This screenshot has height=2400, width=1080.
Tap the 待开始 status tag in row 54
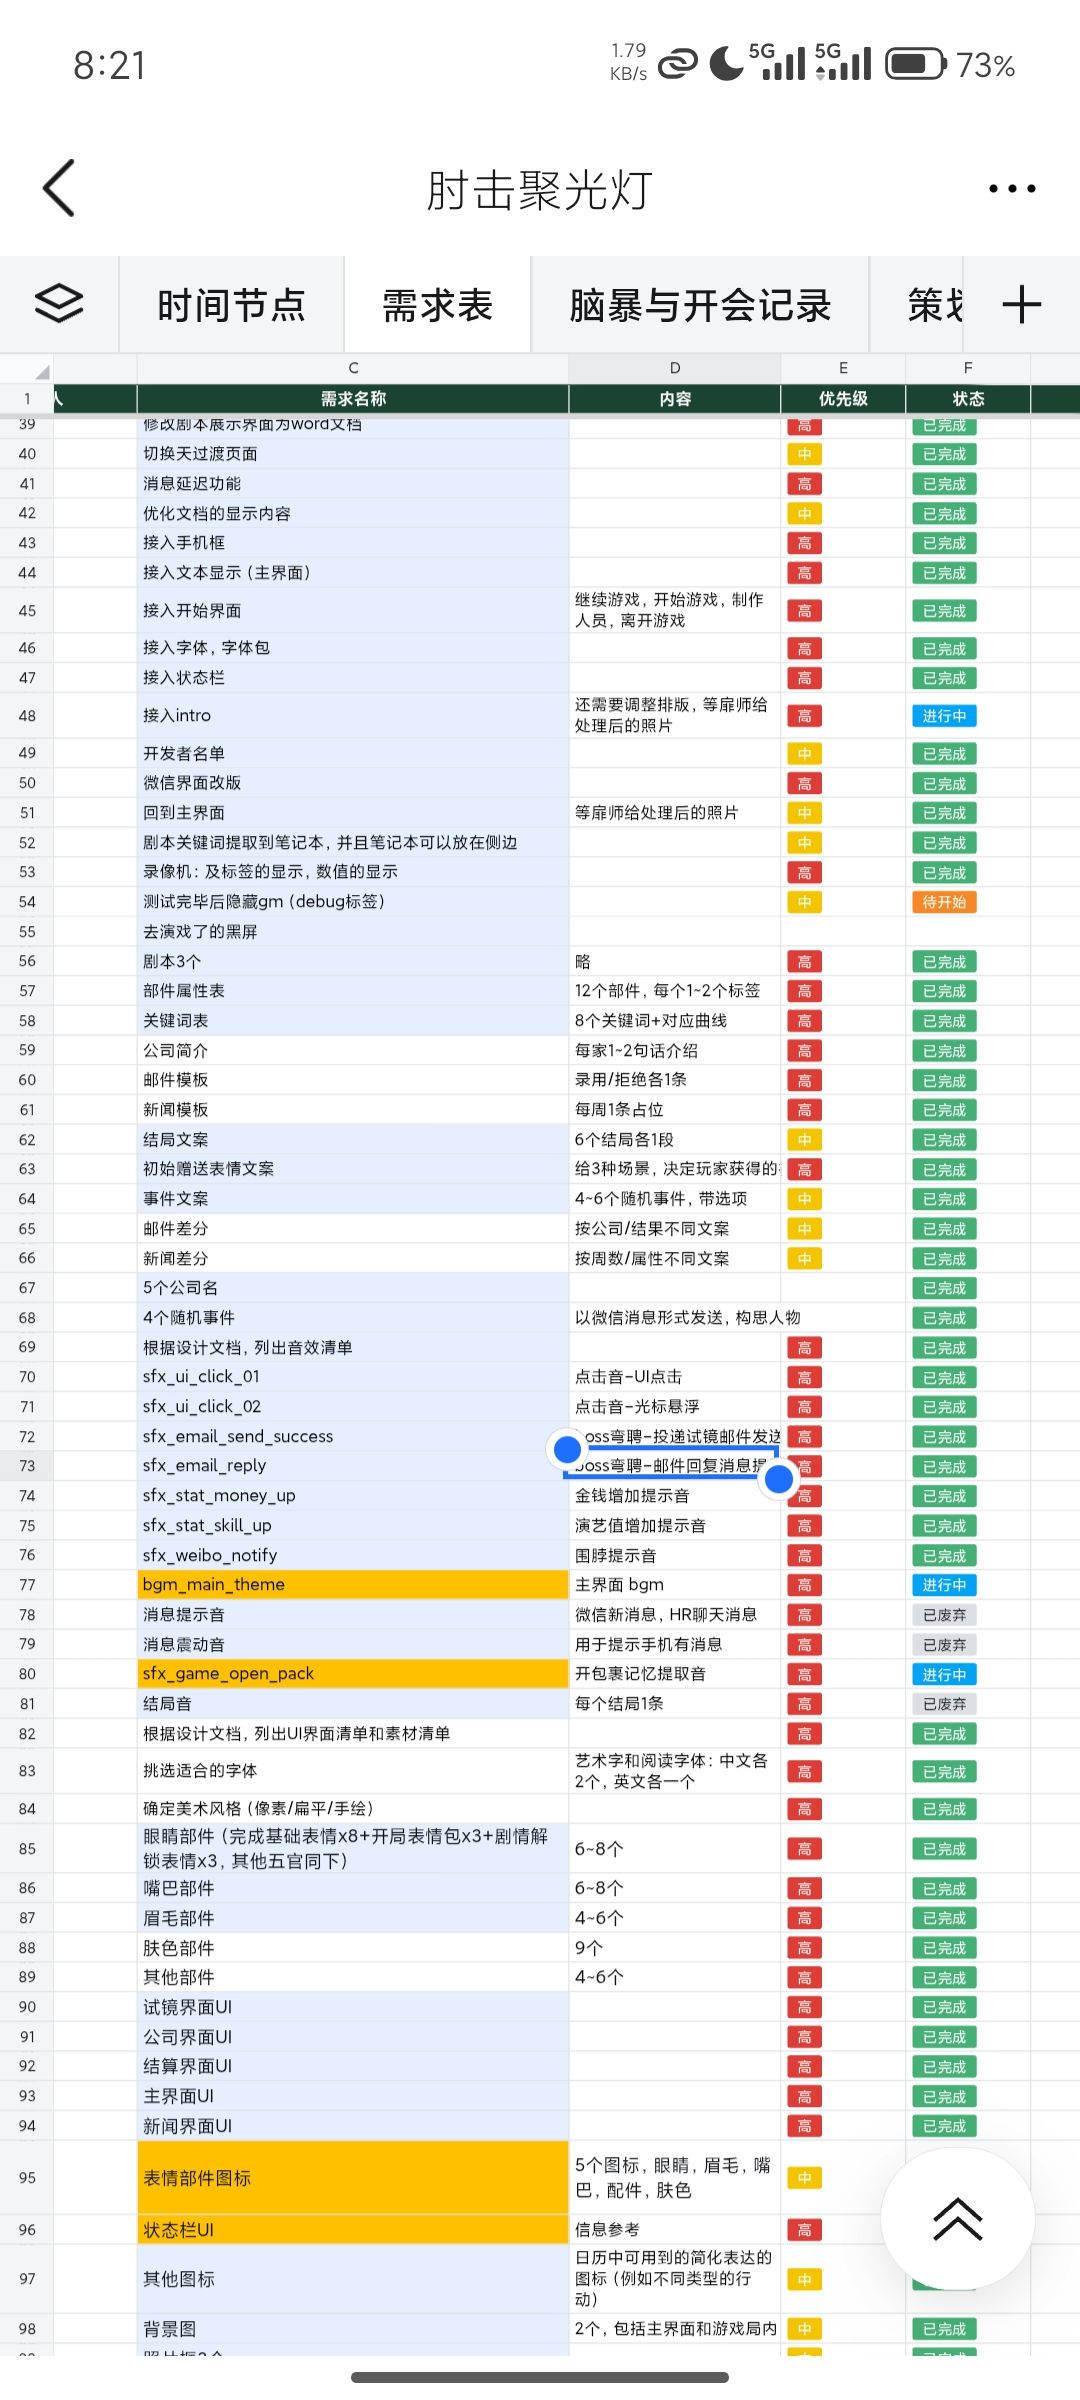pos(944,902)
